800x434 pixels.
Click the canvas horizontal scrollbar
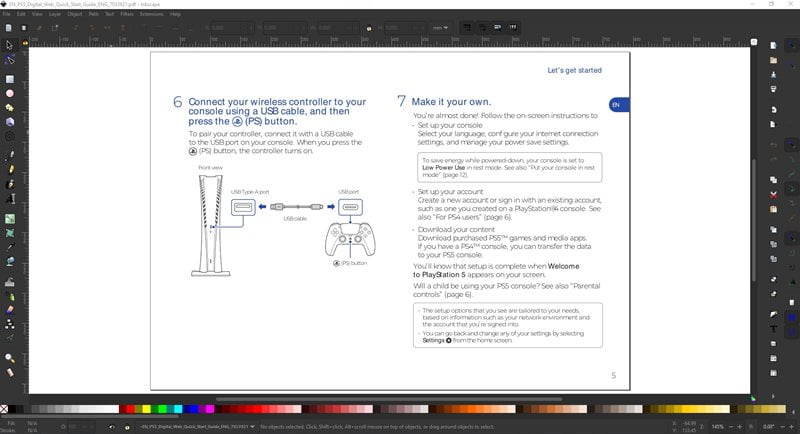coord(388,399)
